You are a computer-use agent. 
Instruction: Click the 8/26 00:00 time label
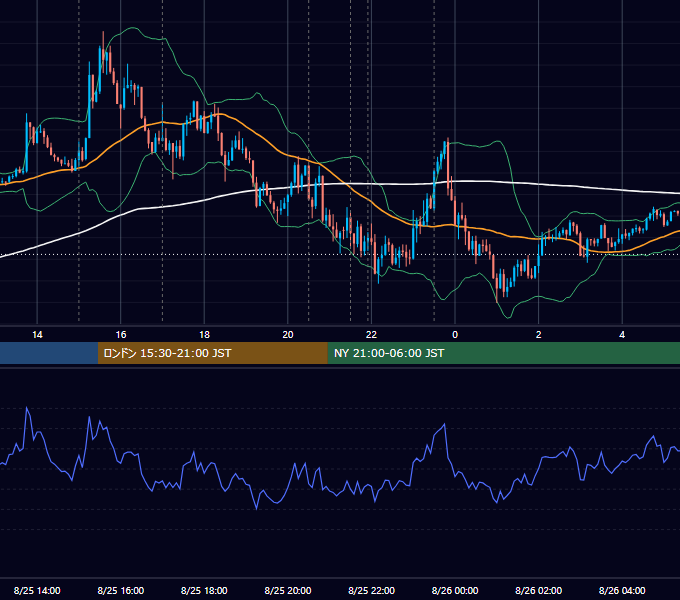(x=455, y=590)
